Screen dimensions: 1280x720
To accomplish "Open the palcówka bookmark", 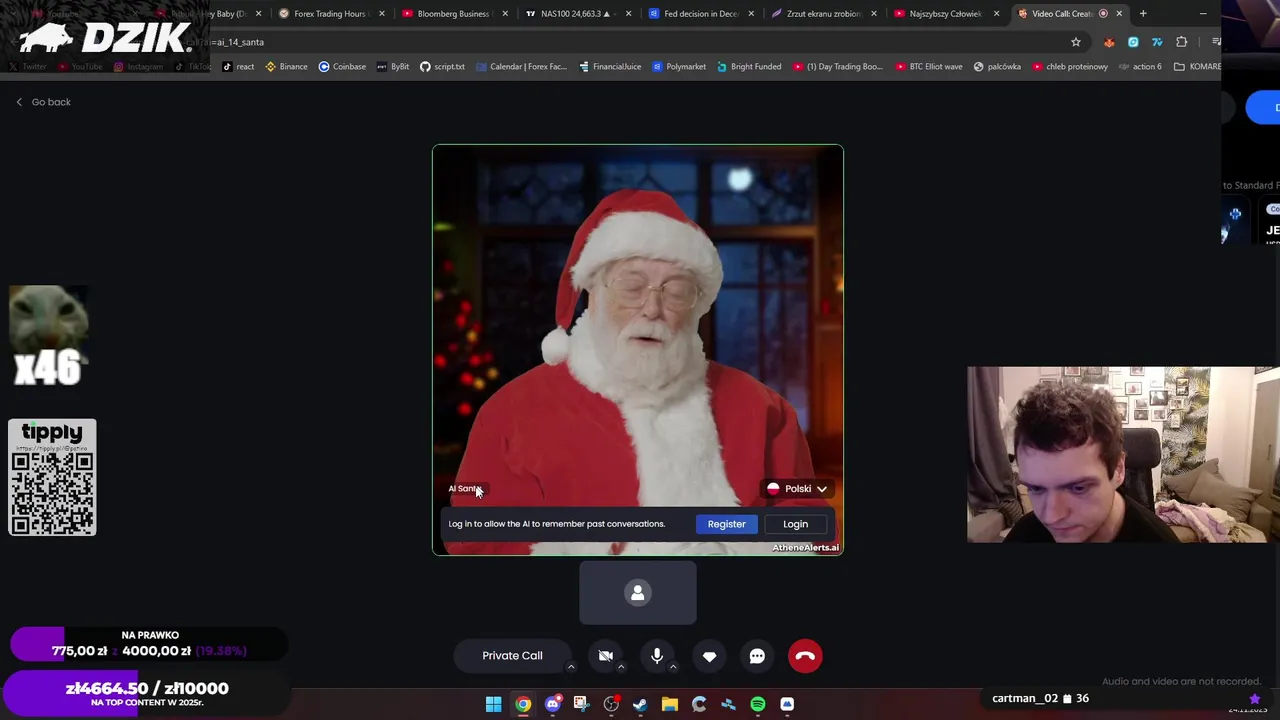I will (x=997, y=67).
